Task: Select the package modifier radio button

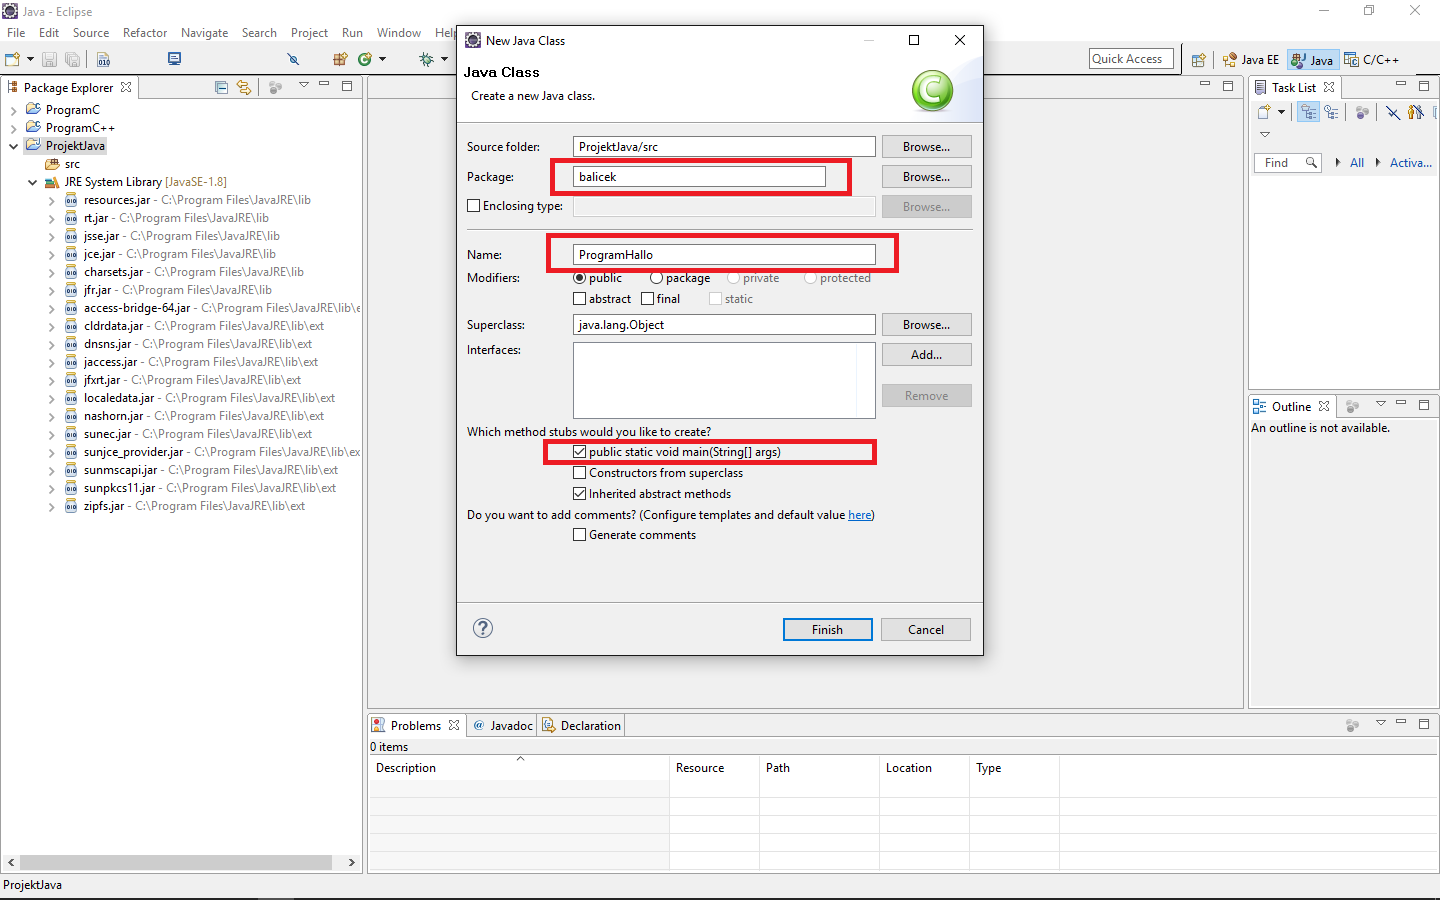Action: click(656, 278)
